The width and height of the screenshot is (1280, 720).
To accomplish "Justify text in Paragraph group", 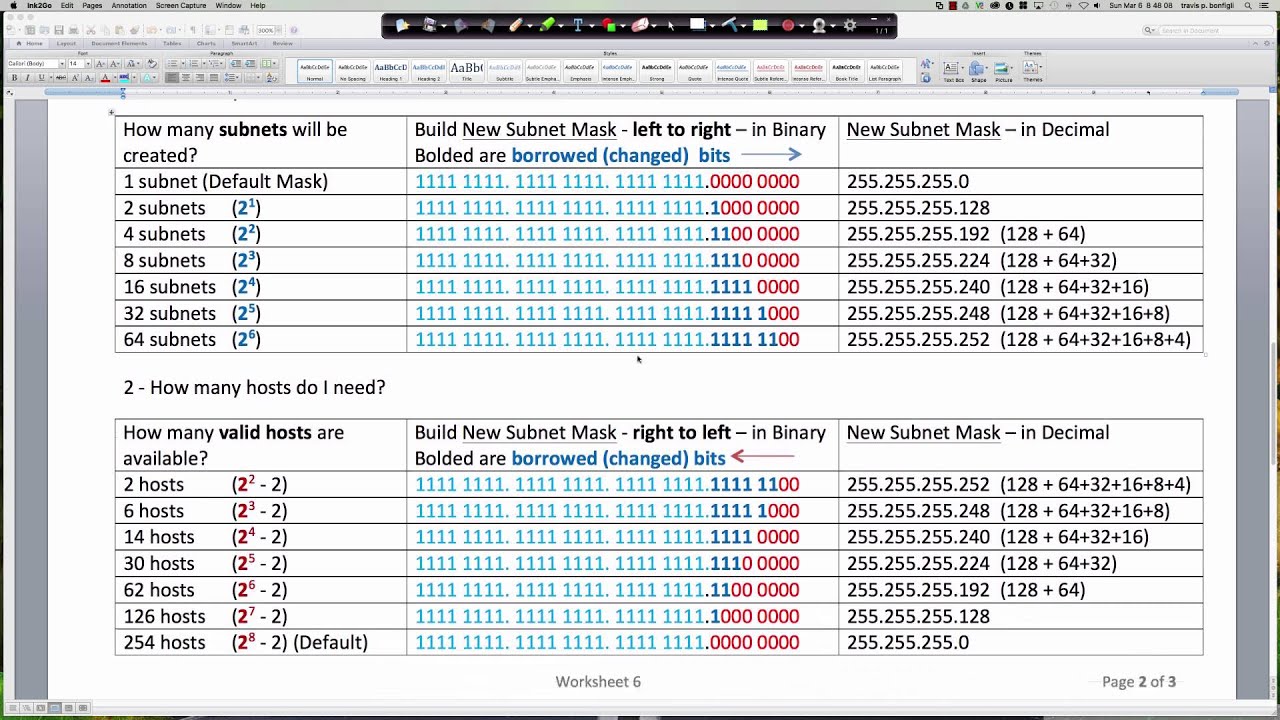I will click(x=214, y=77).
